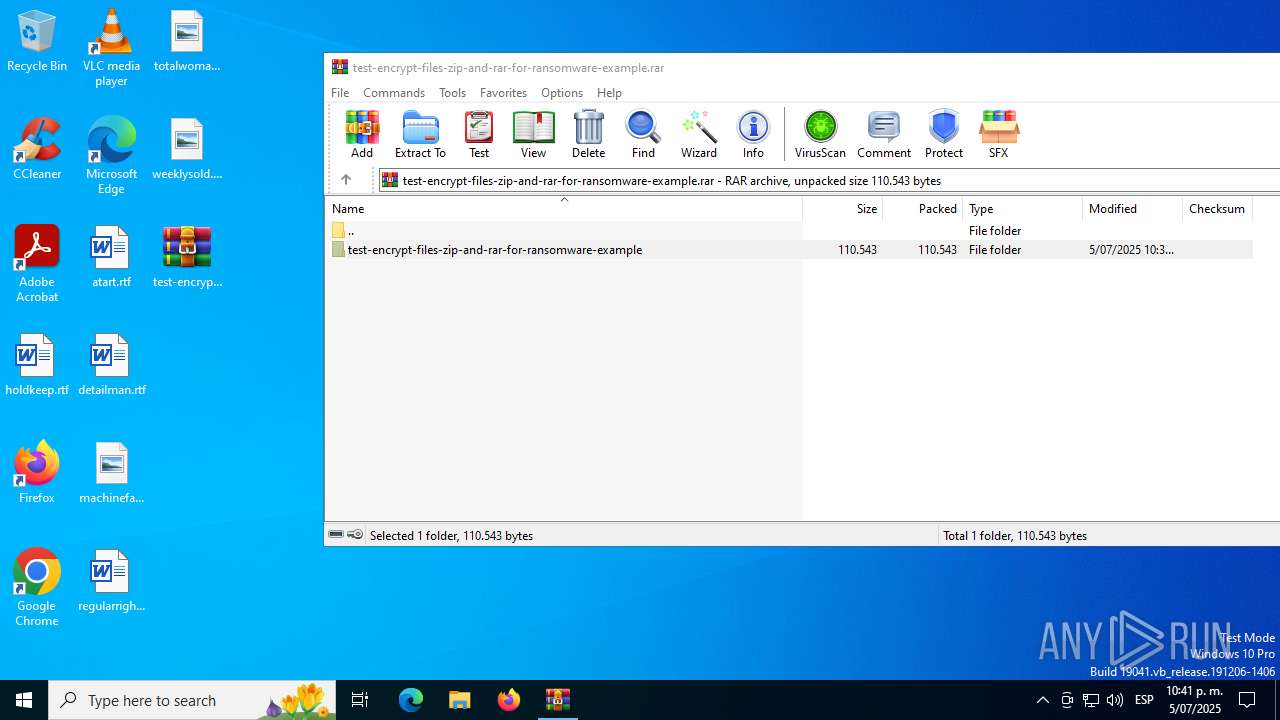Click the network tray icon
Screen dimensions: 1280x720
click(1091, 700)
